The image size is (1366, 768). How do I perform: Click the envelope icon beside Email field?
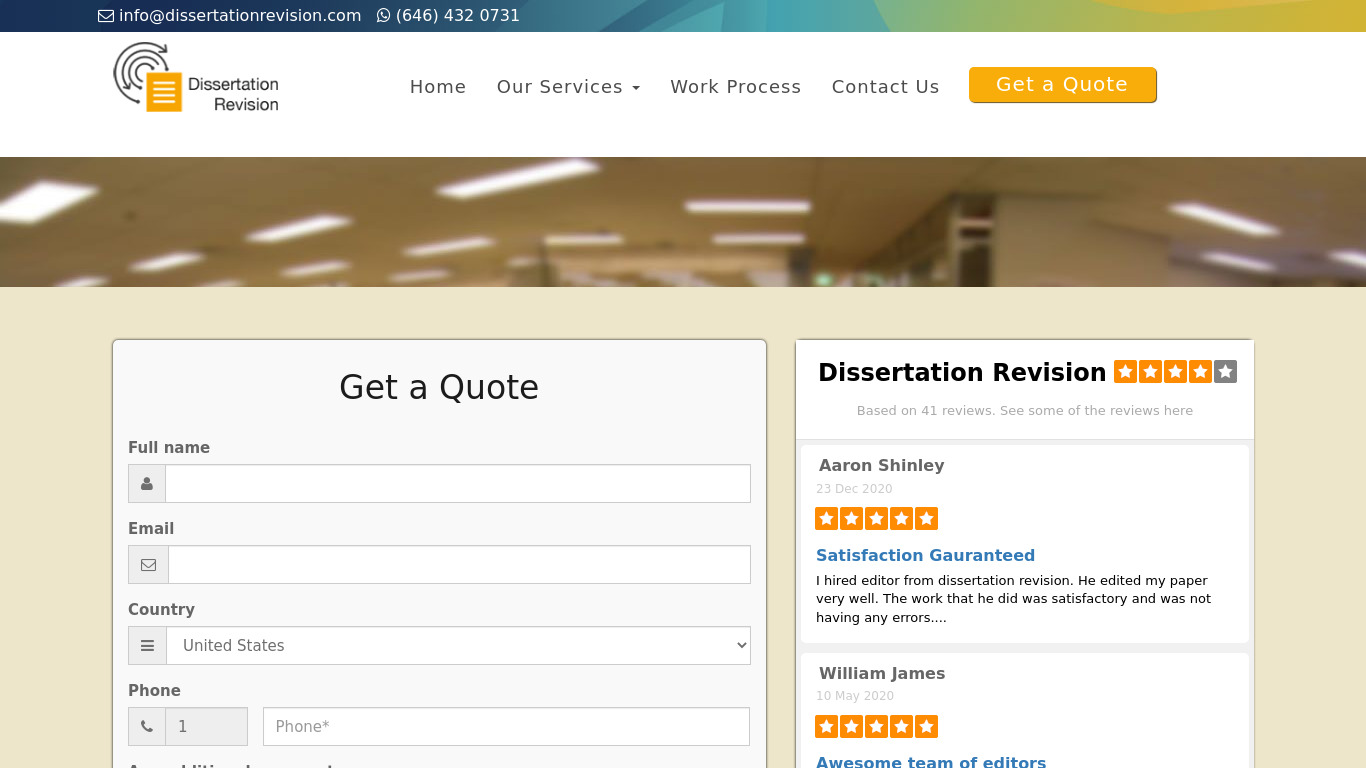[x=148, y=565]
